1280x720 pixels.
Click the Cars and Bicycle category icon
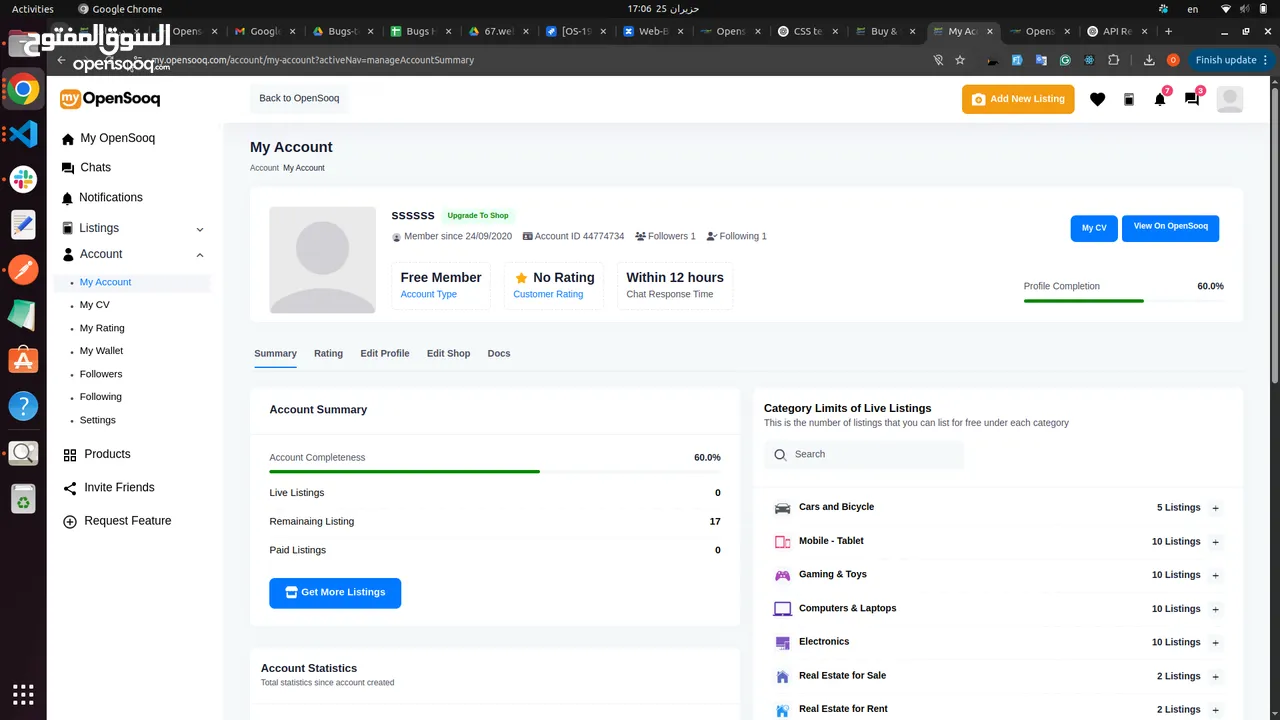[x=782, y=508]
